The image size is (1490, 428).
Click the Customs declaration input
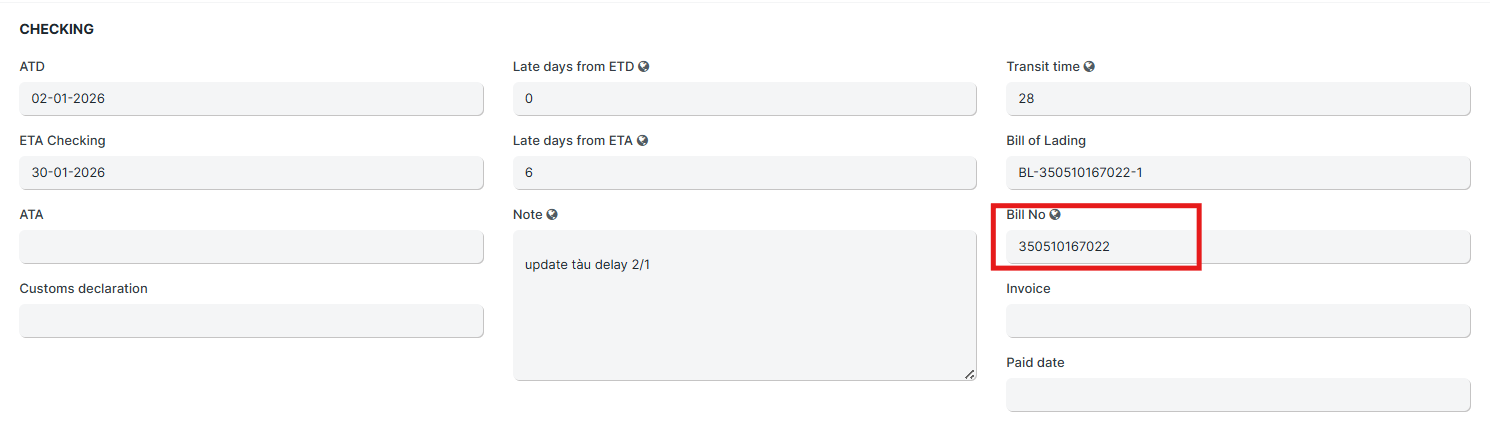[x=251, y=321]
